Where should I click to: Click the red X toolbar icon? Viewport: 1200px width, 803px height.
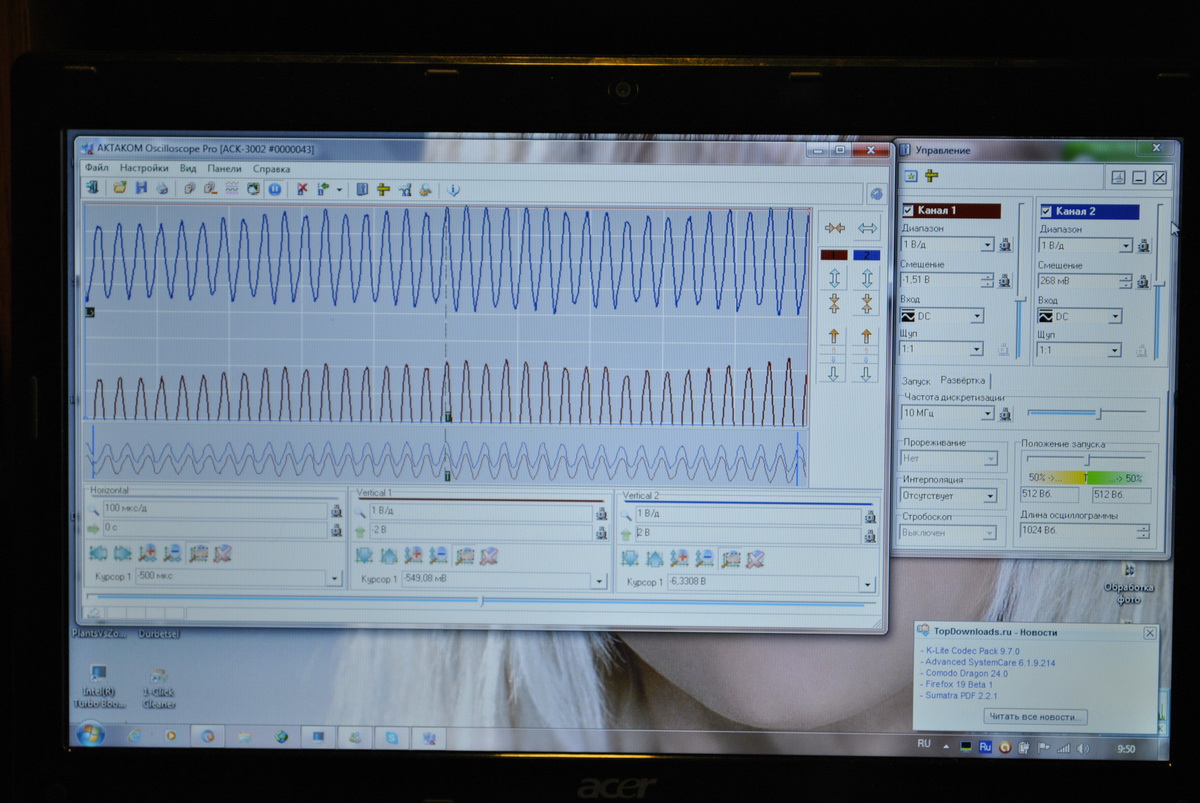[301, 189]
